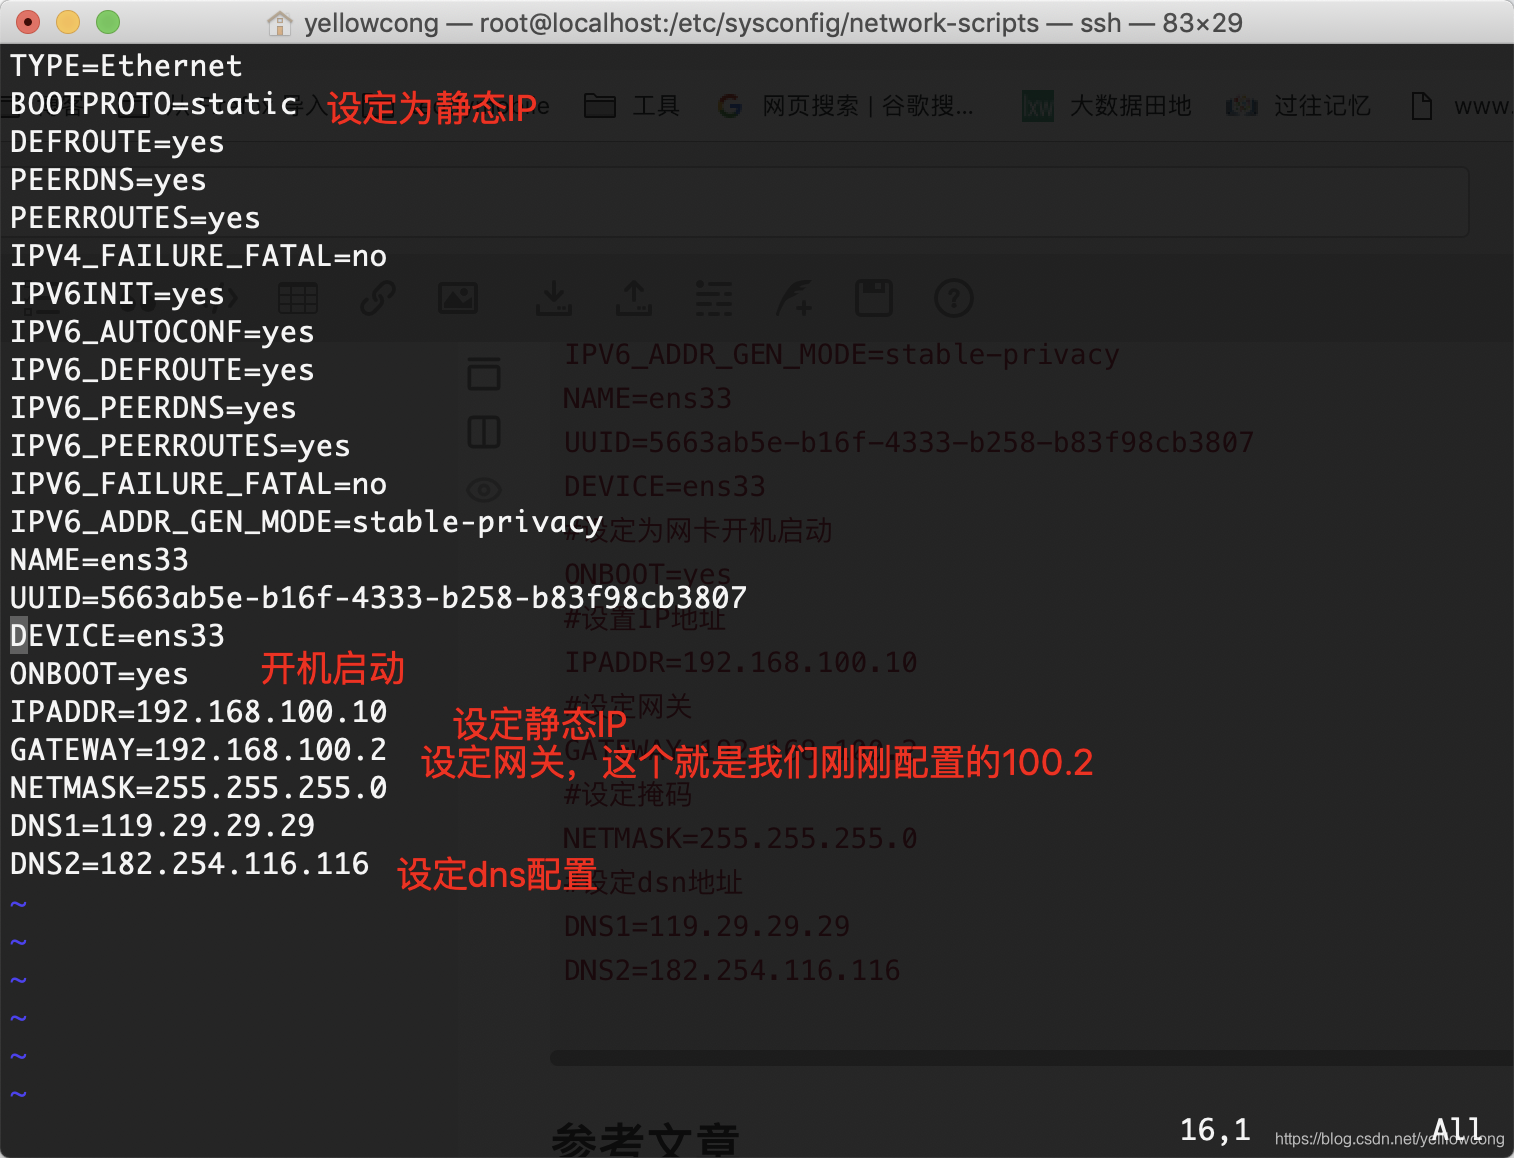Click the IPV4_FAILURE_FATAL=no line in terminal
The height and width of the screenshot is (1158, 1514).
[x=198, y=256]
